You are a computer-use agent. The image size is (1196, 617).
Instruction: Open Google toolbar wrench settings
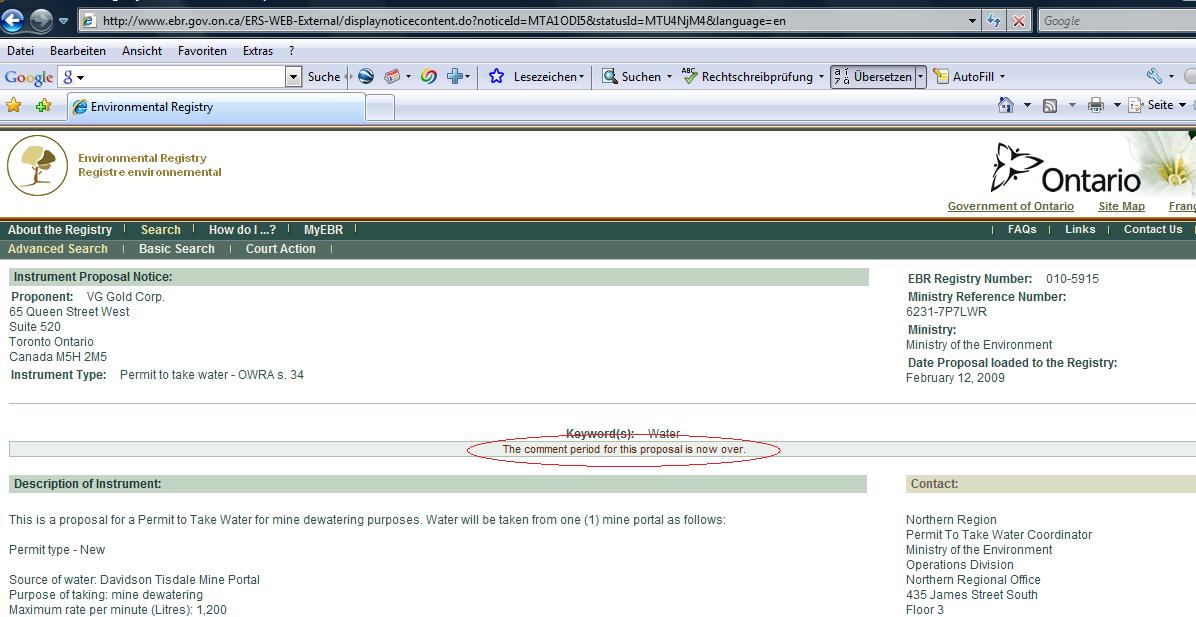click(x=1154, y=76)
